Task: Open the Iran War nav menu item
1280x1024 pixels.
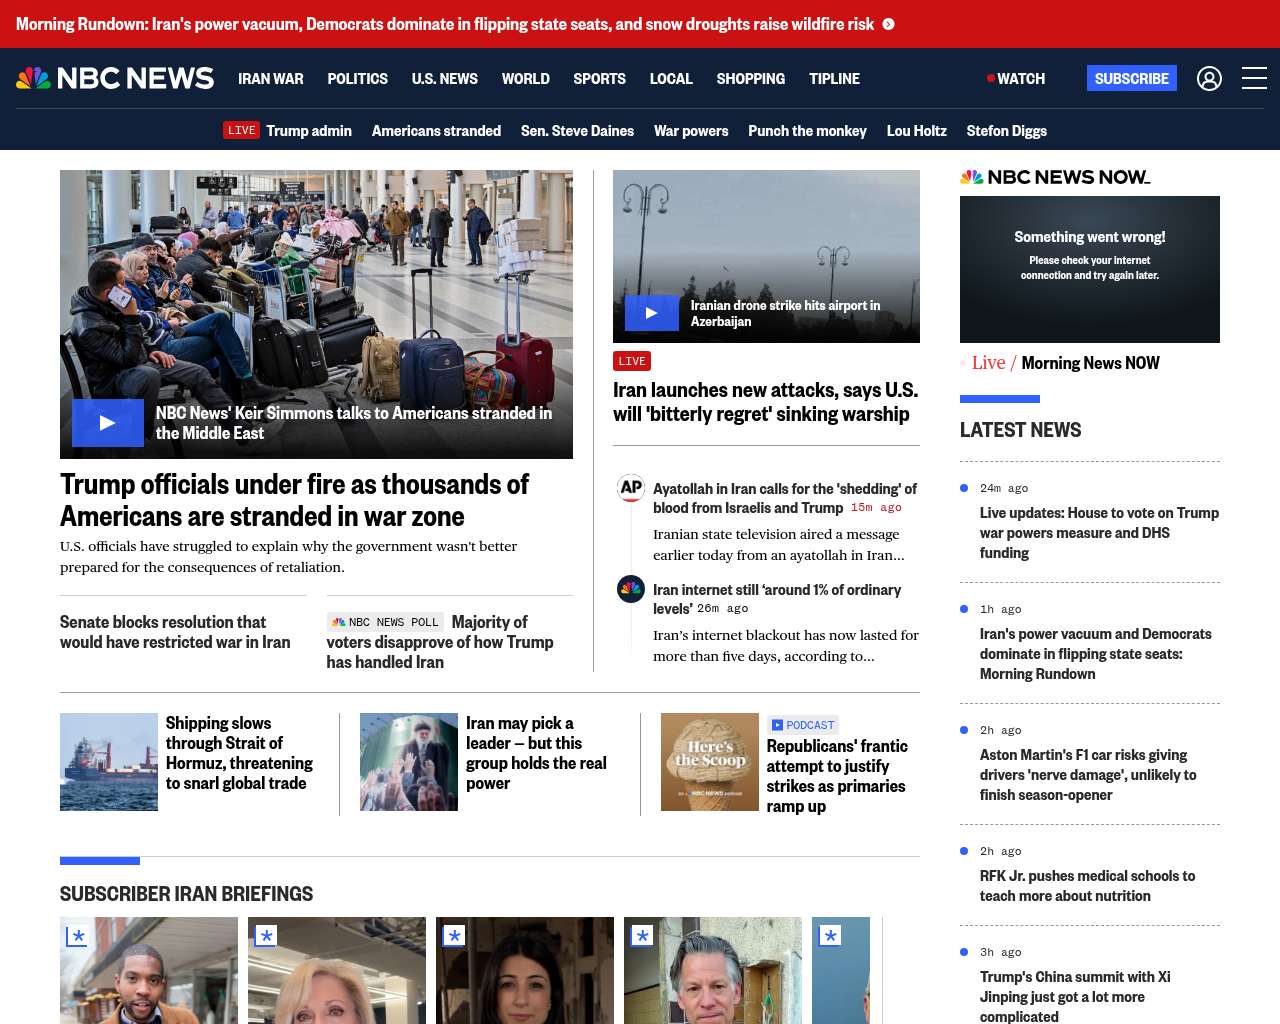Action: coord(271,78)
